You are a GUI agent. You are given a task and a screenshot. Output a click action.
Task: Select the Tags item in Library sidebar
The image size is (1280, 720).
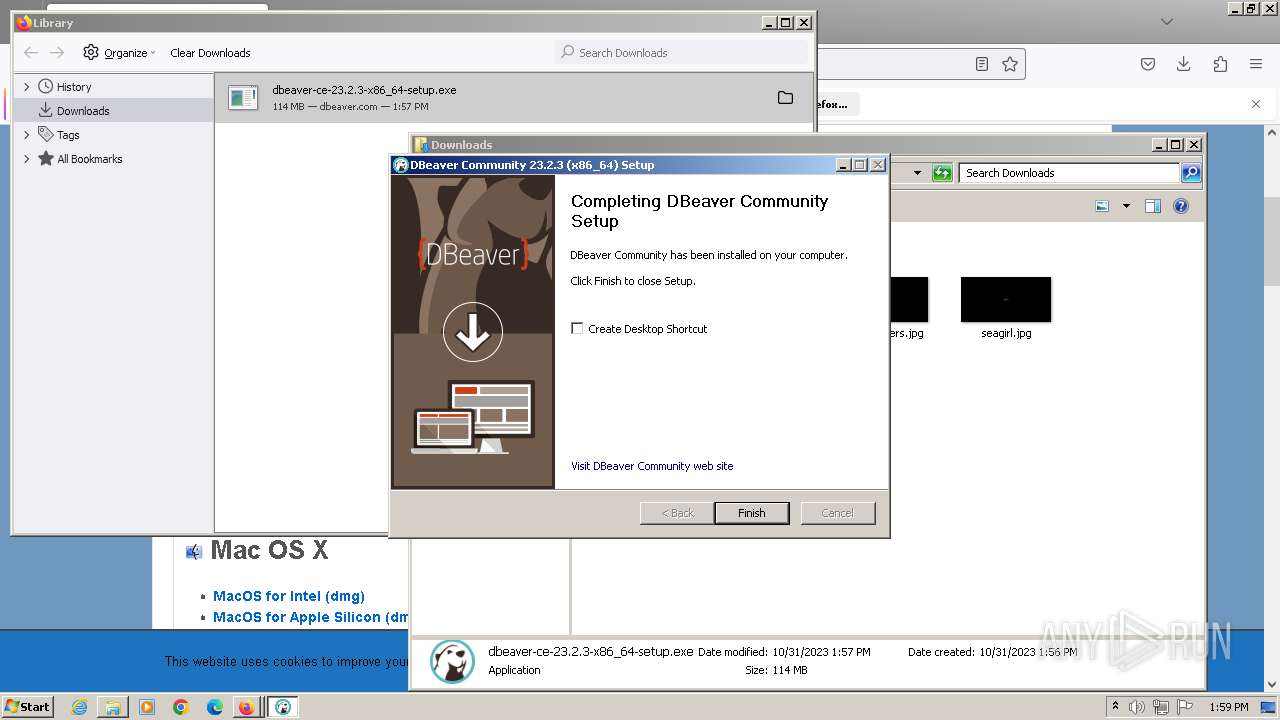pyautogui.click(x=68, y=135)
